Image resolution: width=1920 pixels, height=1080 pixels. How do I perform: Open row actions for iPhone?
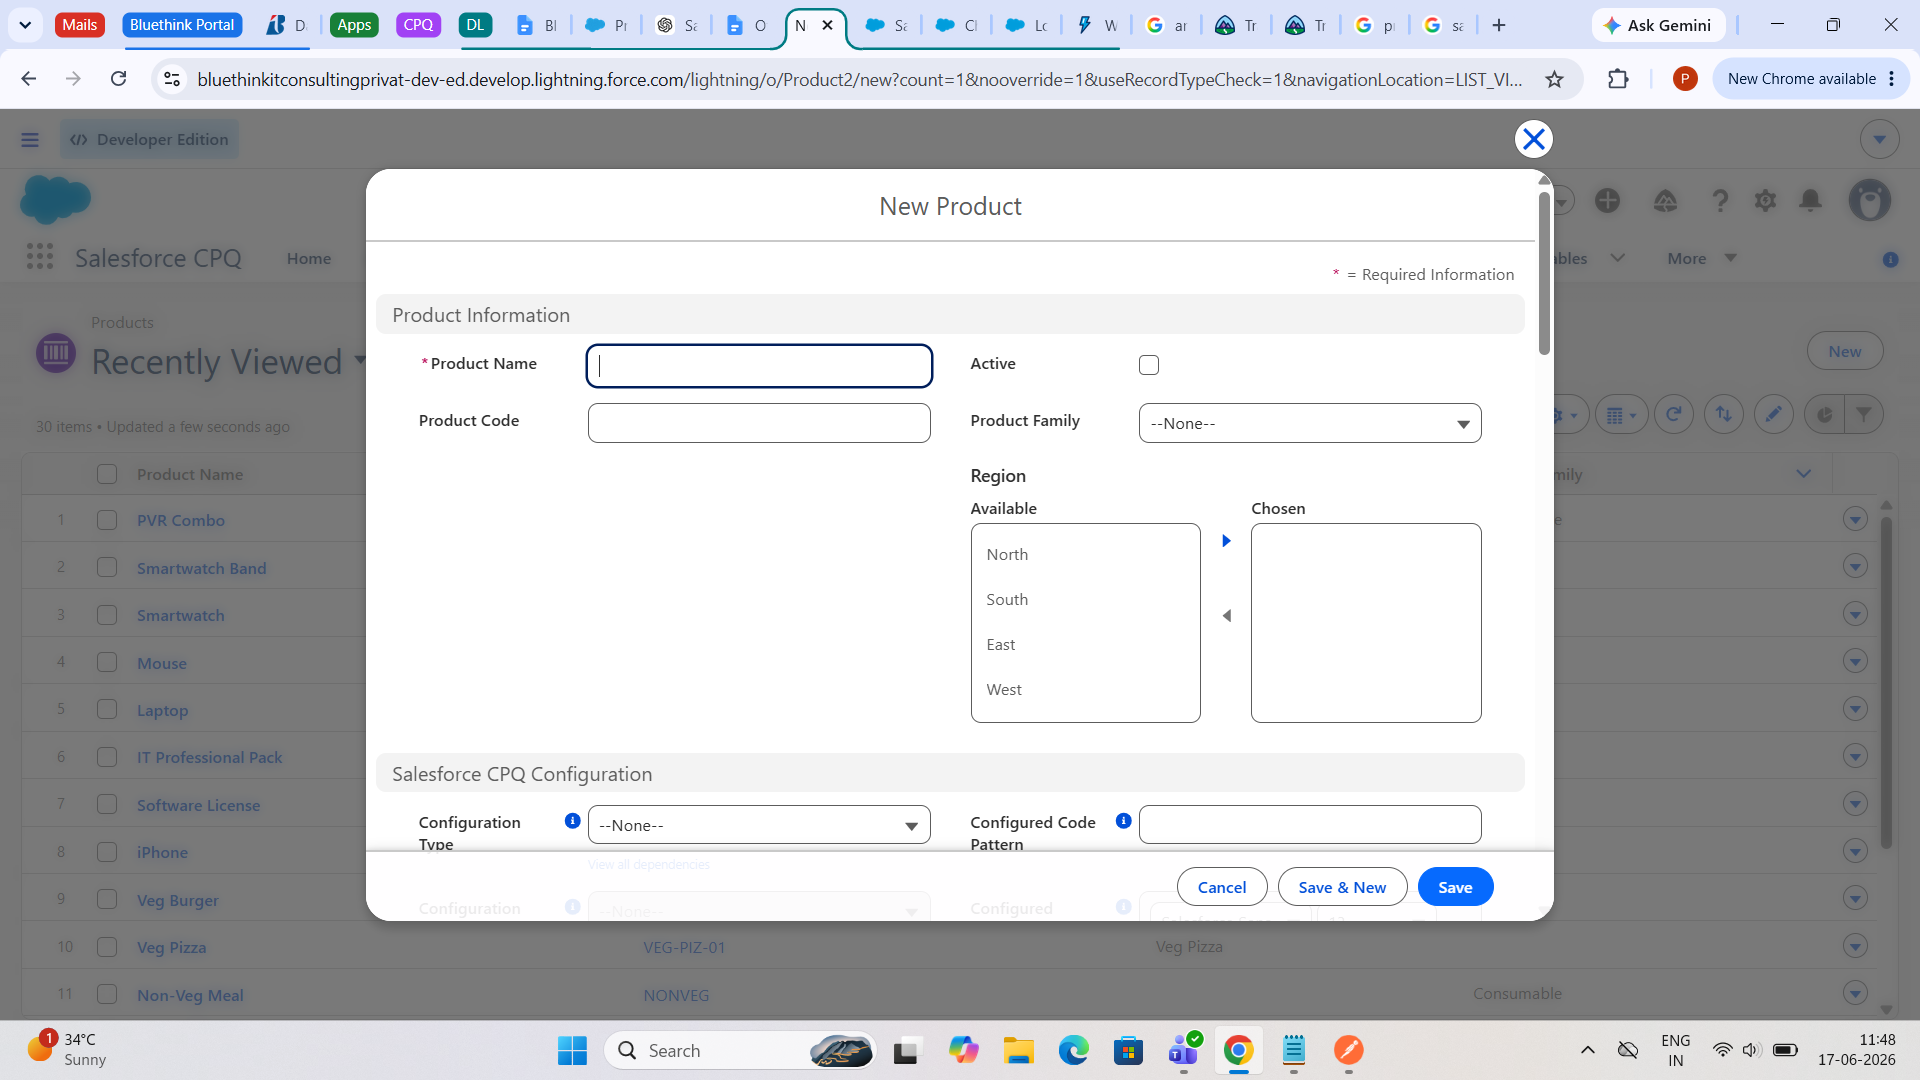1855,851
